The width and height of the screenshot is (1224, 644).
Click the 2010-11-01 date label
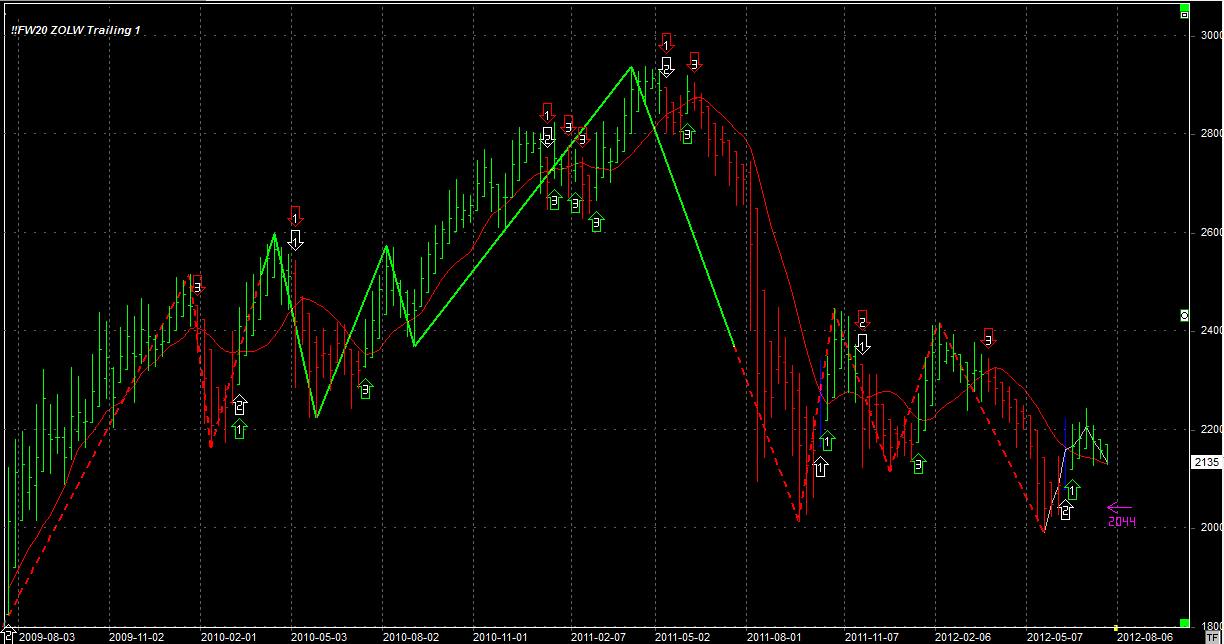tap(501, 636)
